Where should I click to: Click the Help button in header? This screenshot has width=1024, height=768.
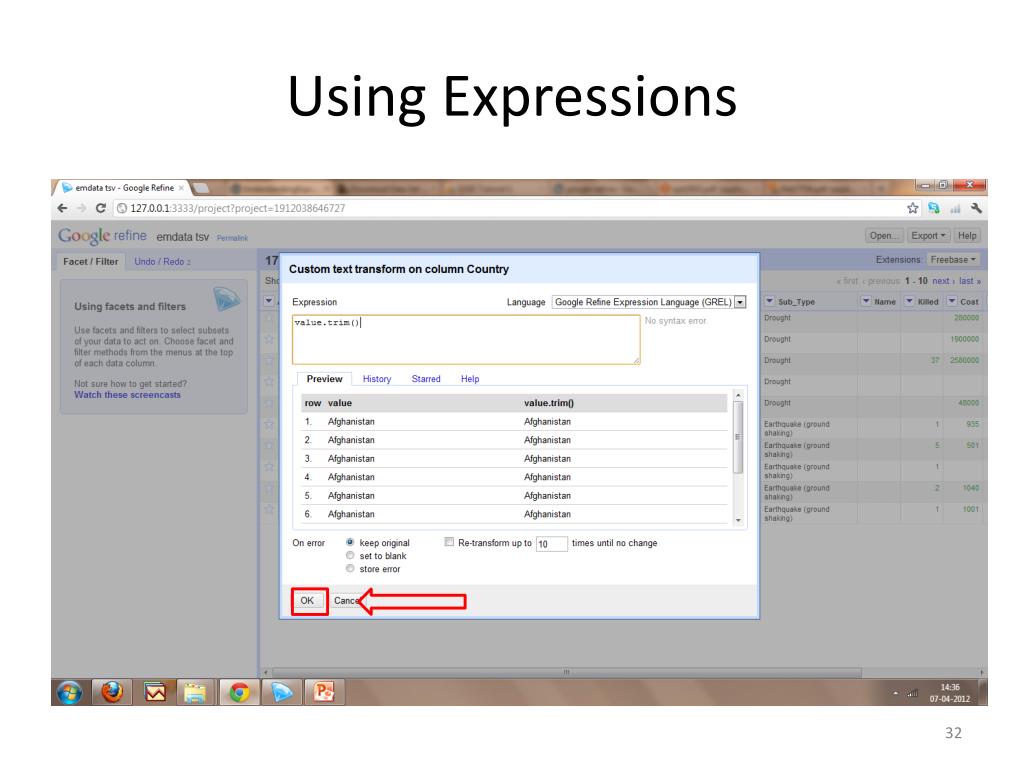point(967,236)
